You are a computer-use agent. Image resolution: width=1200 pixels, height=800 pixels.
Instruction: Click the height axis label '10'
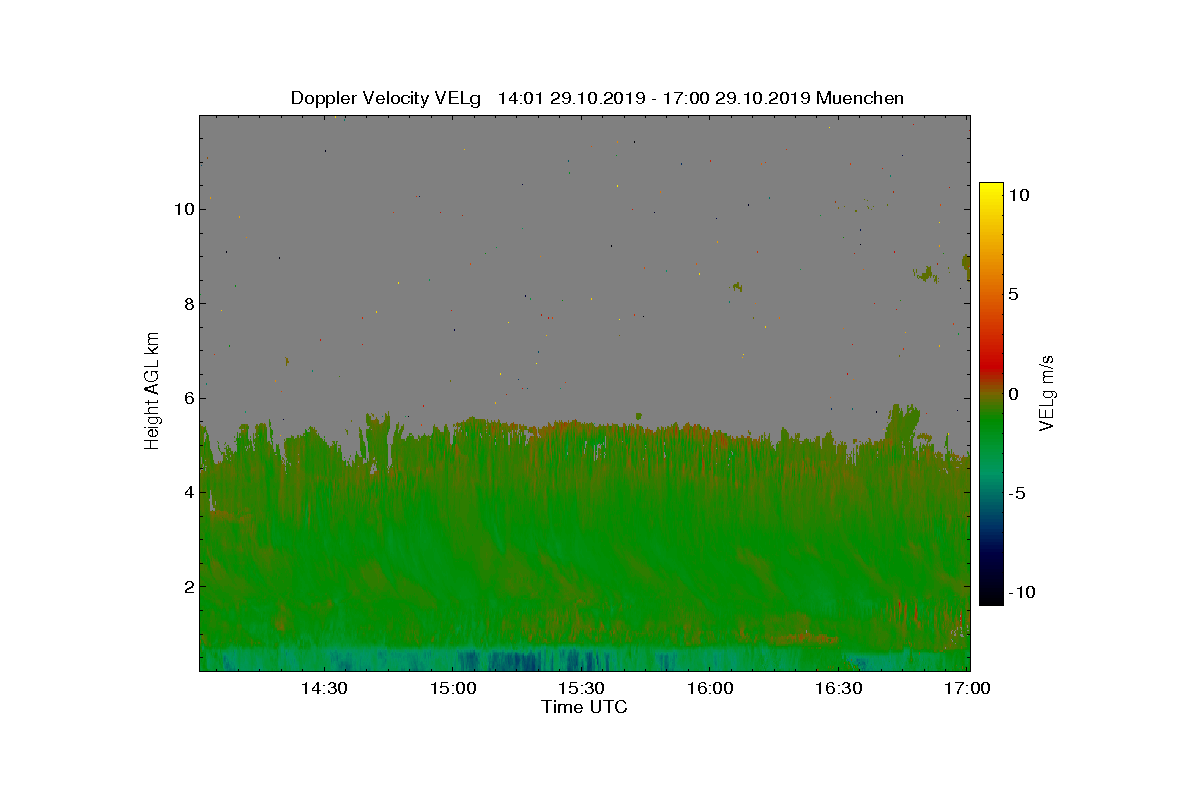(x=183, y=209)
